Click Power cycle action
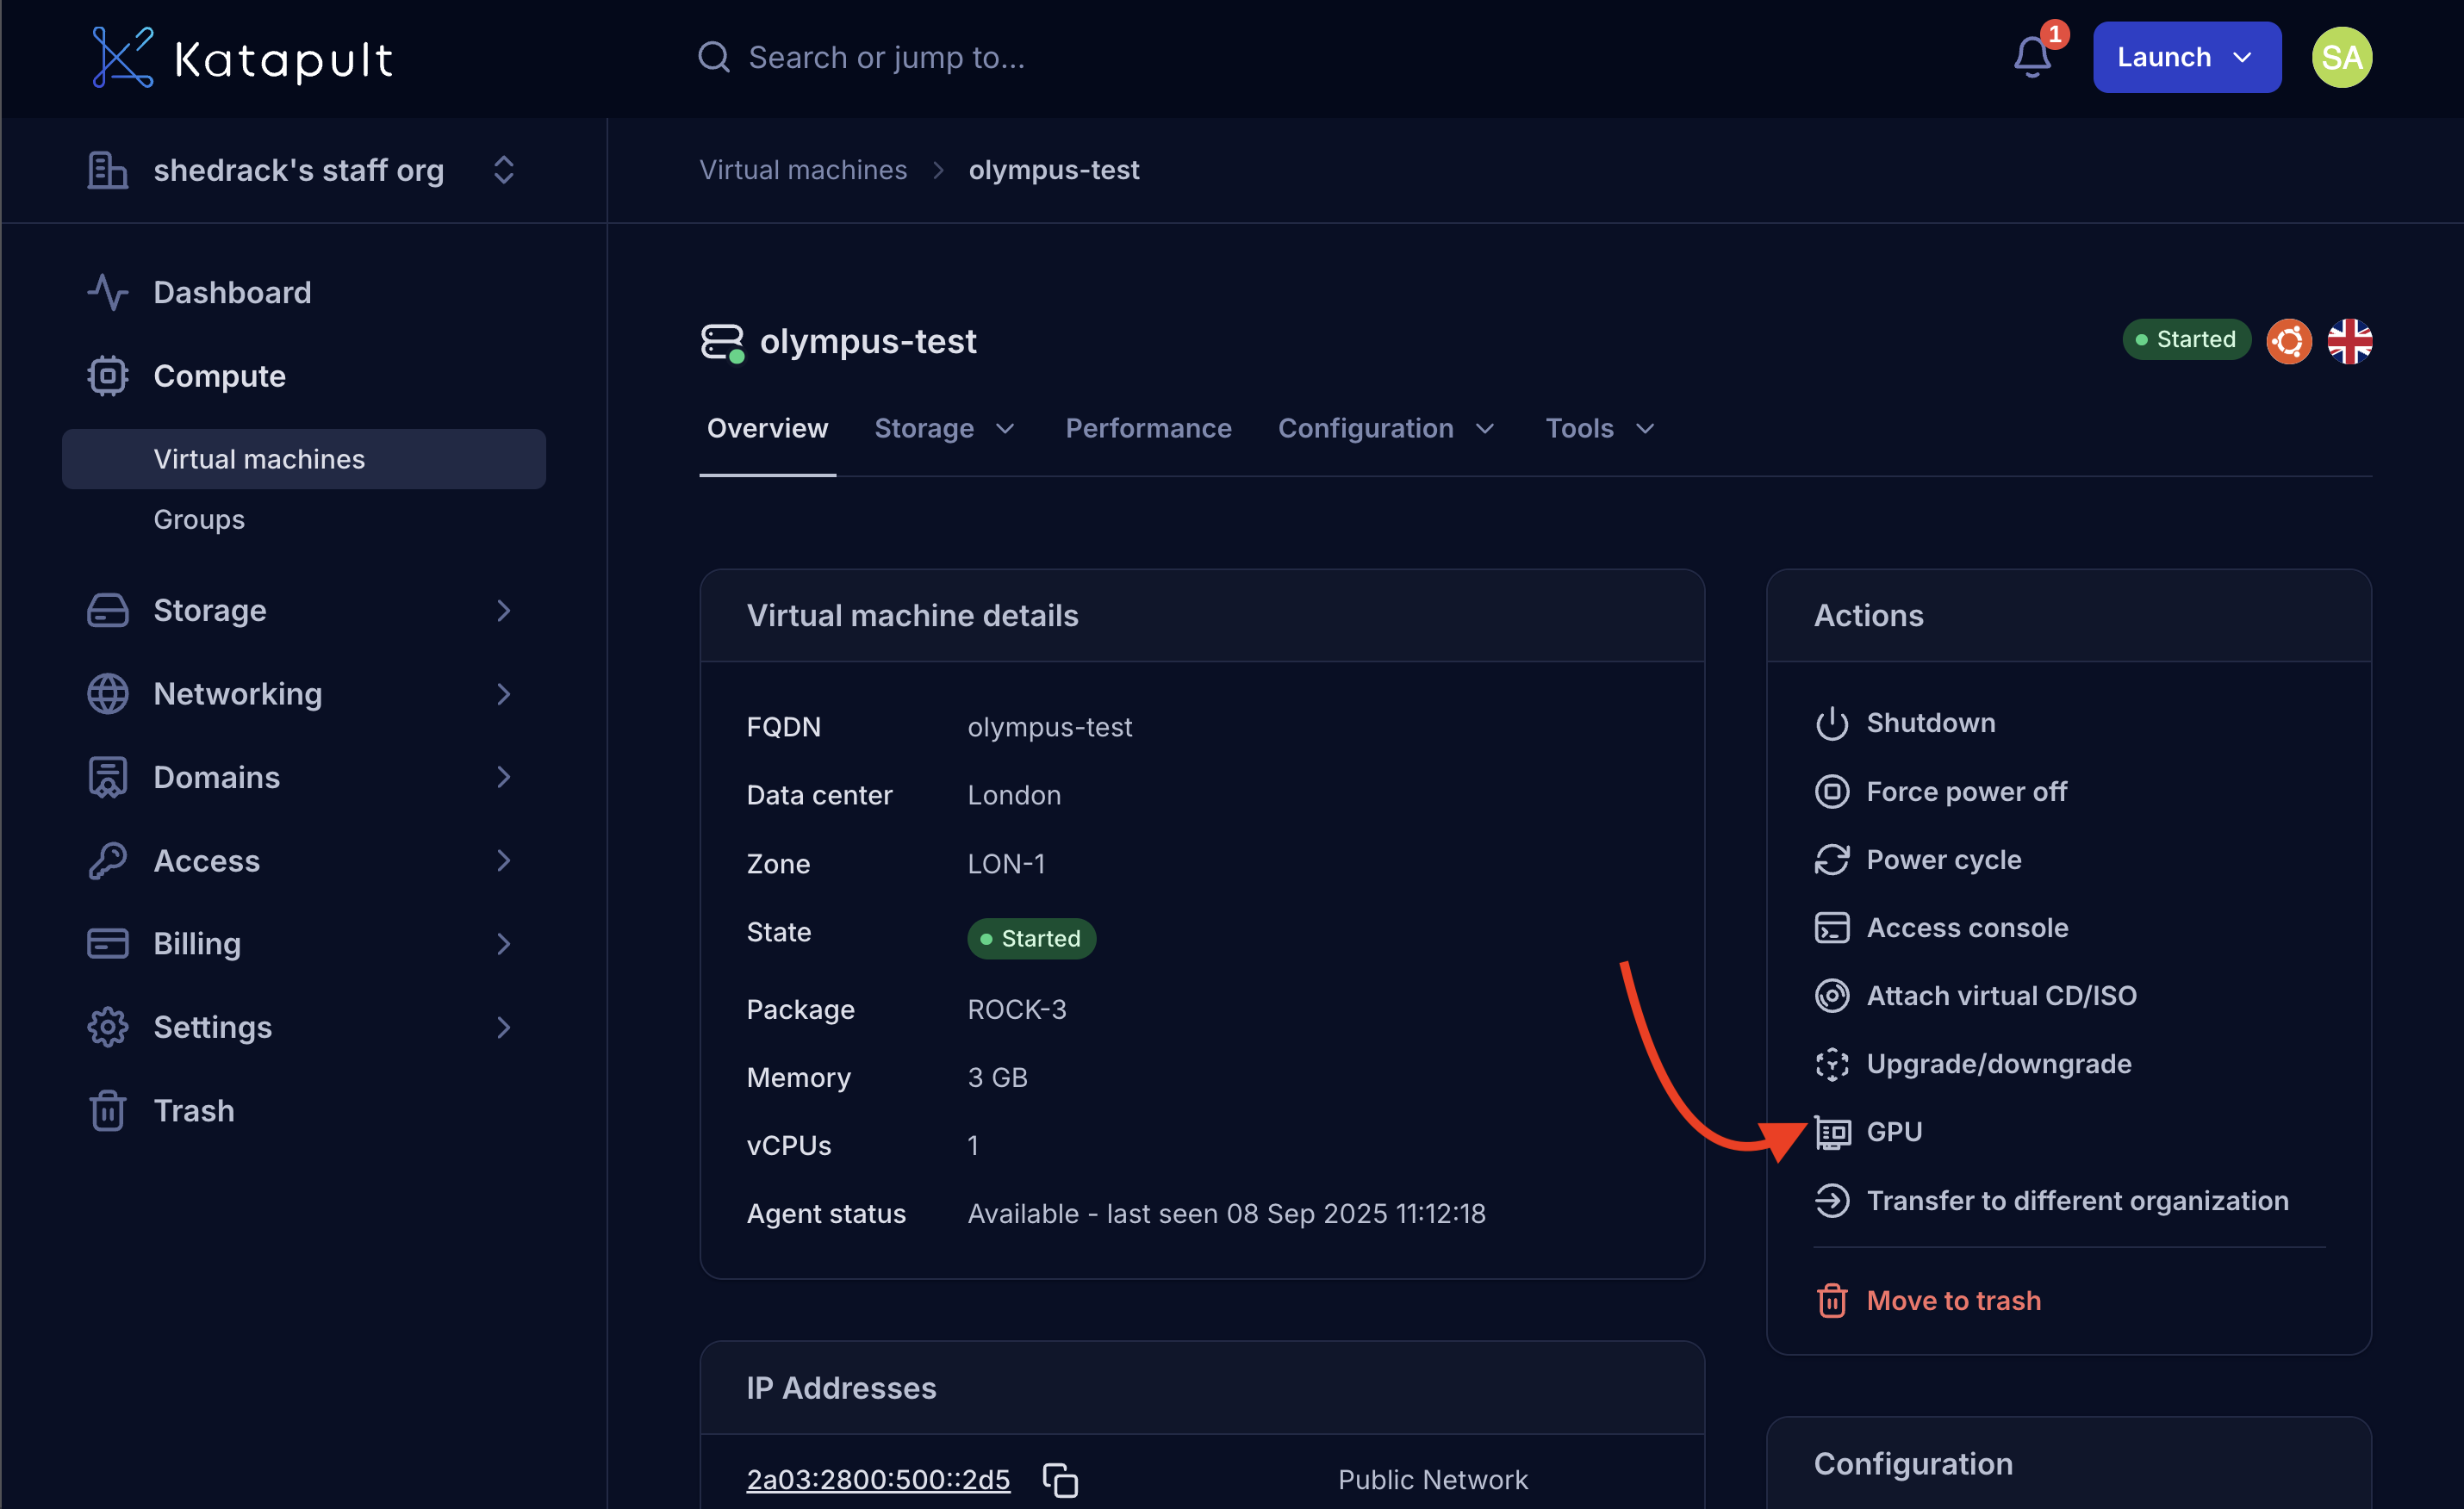The image size is (2464, 1509). tap(1943, 859)
